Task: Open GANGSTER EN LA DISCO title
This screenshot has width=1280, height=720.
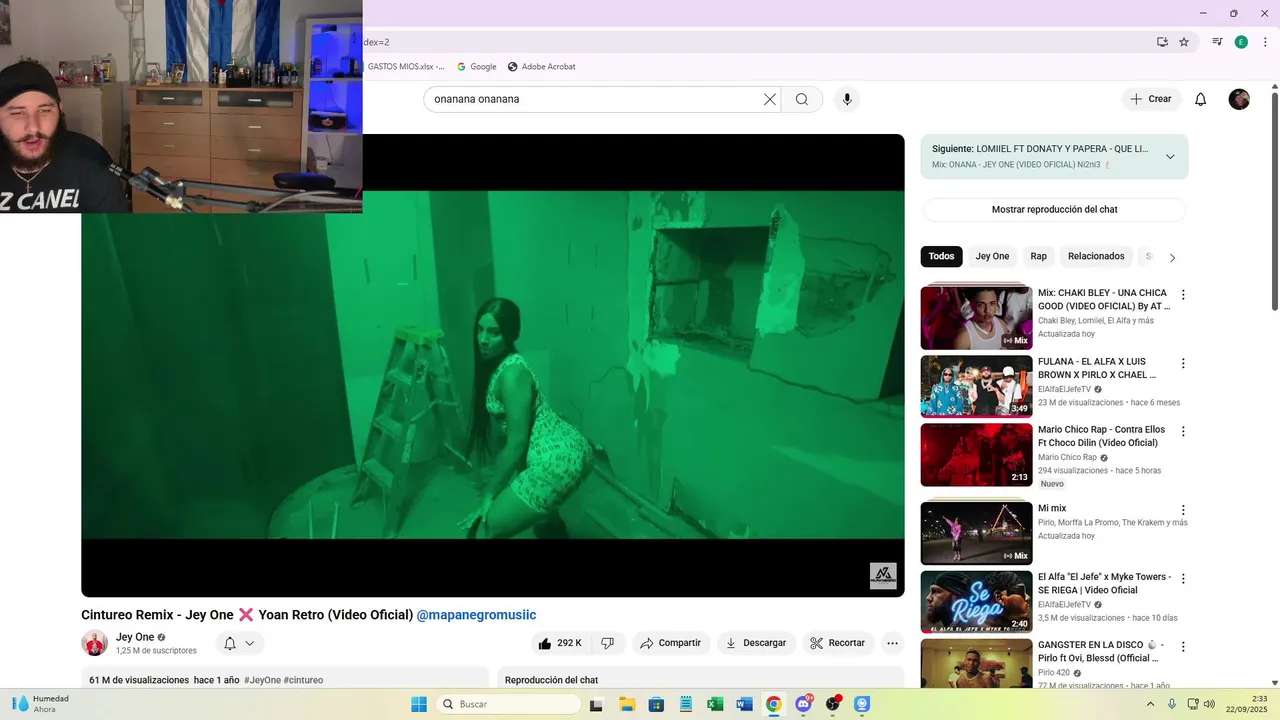Action: (x=1100, y=651)
